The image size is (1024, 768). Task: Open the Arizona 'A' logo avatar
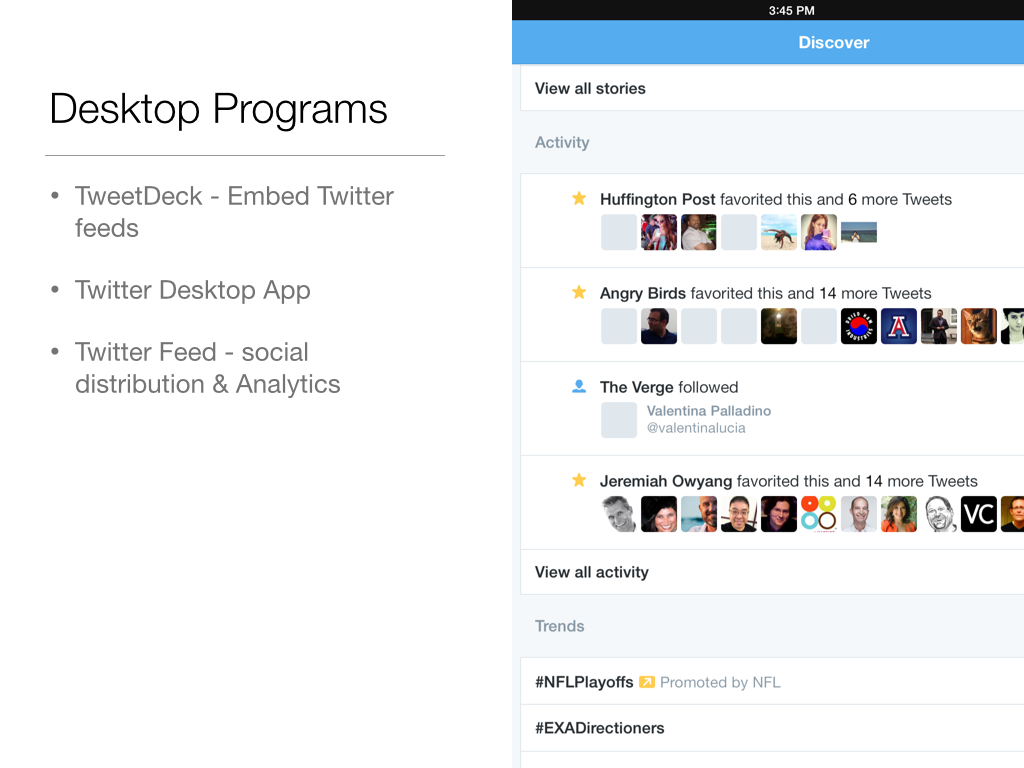(x=898, y=326)
